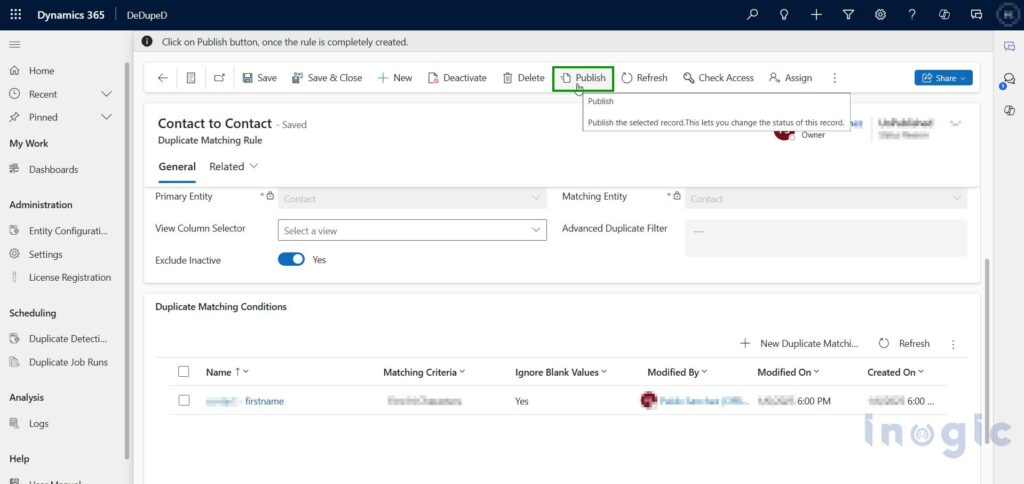Screen dimensions: 1024x484
Task: Collapse the hamburger navigation menu
Action: (14, 44)
